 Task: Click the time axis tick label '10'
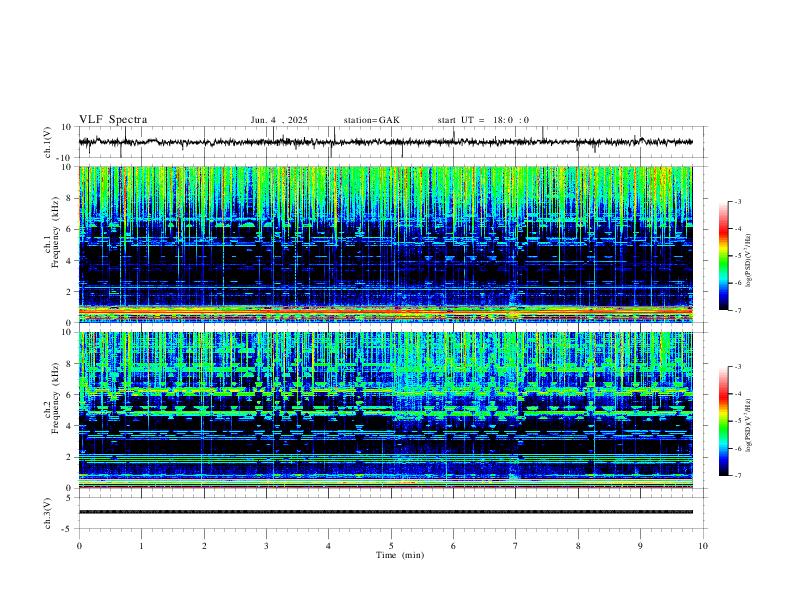(703, 546)
